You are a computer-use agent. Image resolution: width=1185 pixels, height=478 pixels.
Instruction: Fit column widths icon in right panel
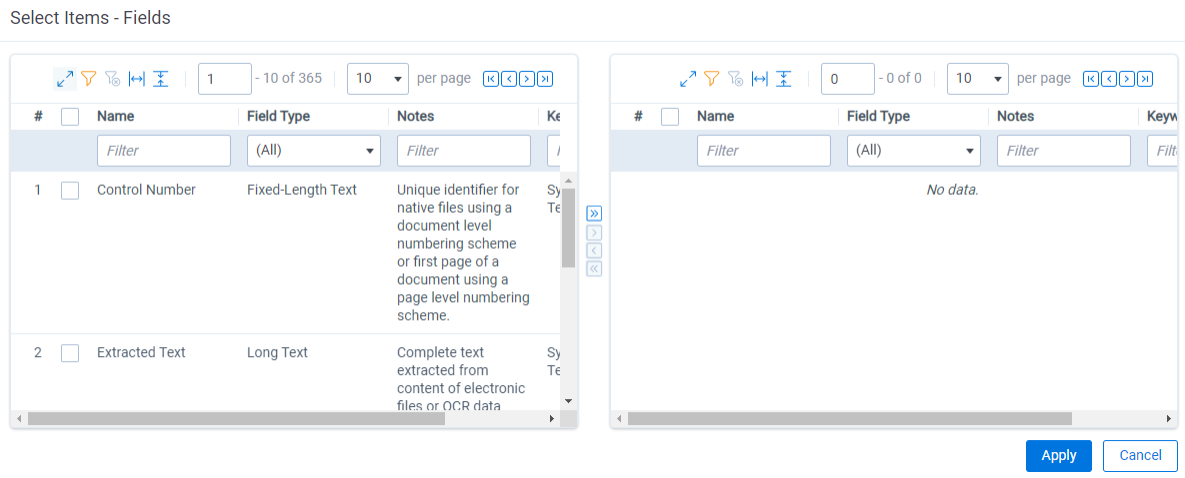coord(760,78)
